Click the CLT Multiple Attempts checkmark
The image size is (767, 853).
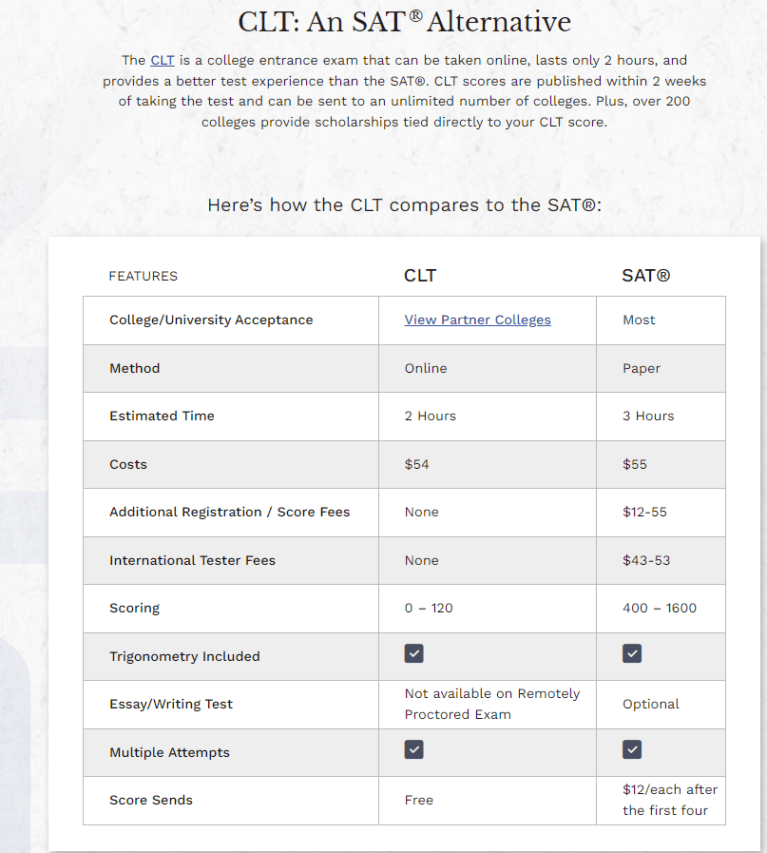click(414, 750)
